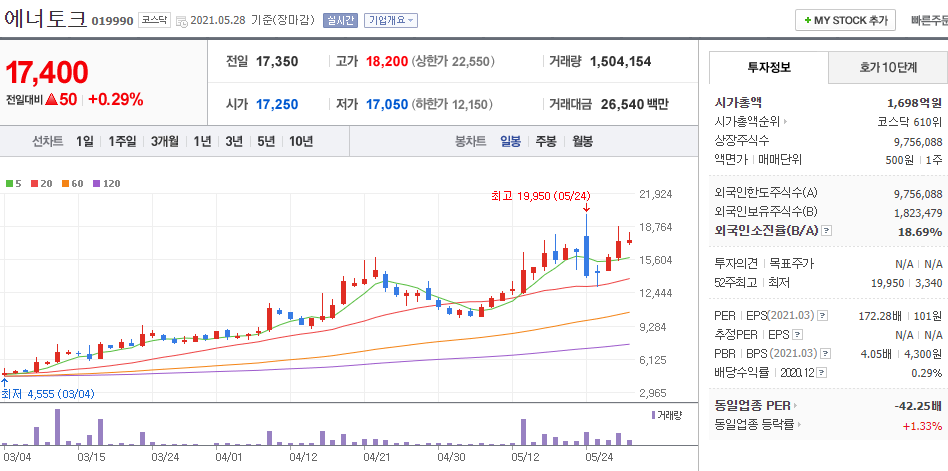
Task: Toggle 실시간 real-time button
Action: (x=341, y=21)
